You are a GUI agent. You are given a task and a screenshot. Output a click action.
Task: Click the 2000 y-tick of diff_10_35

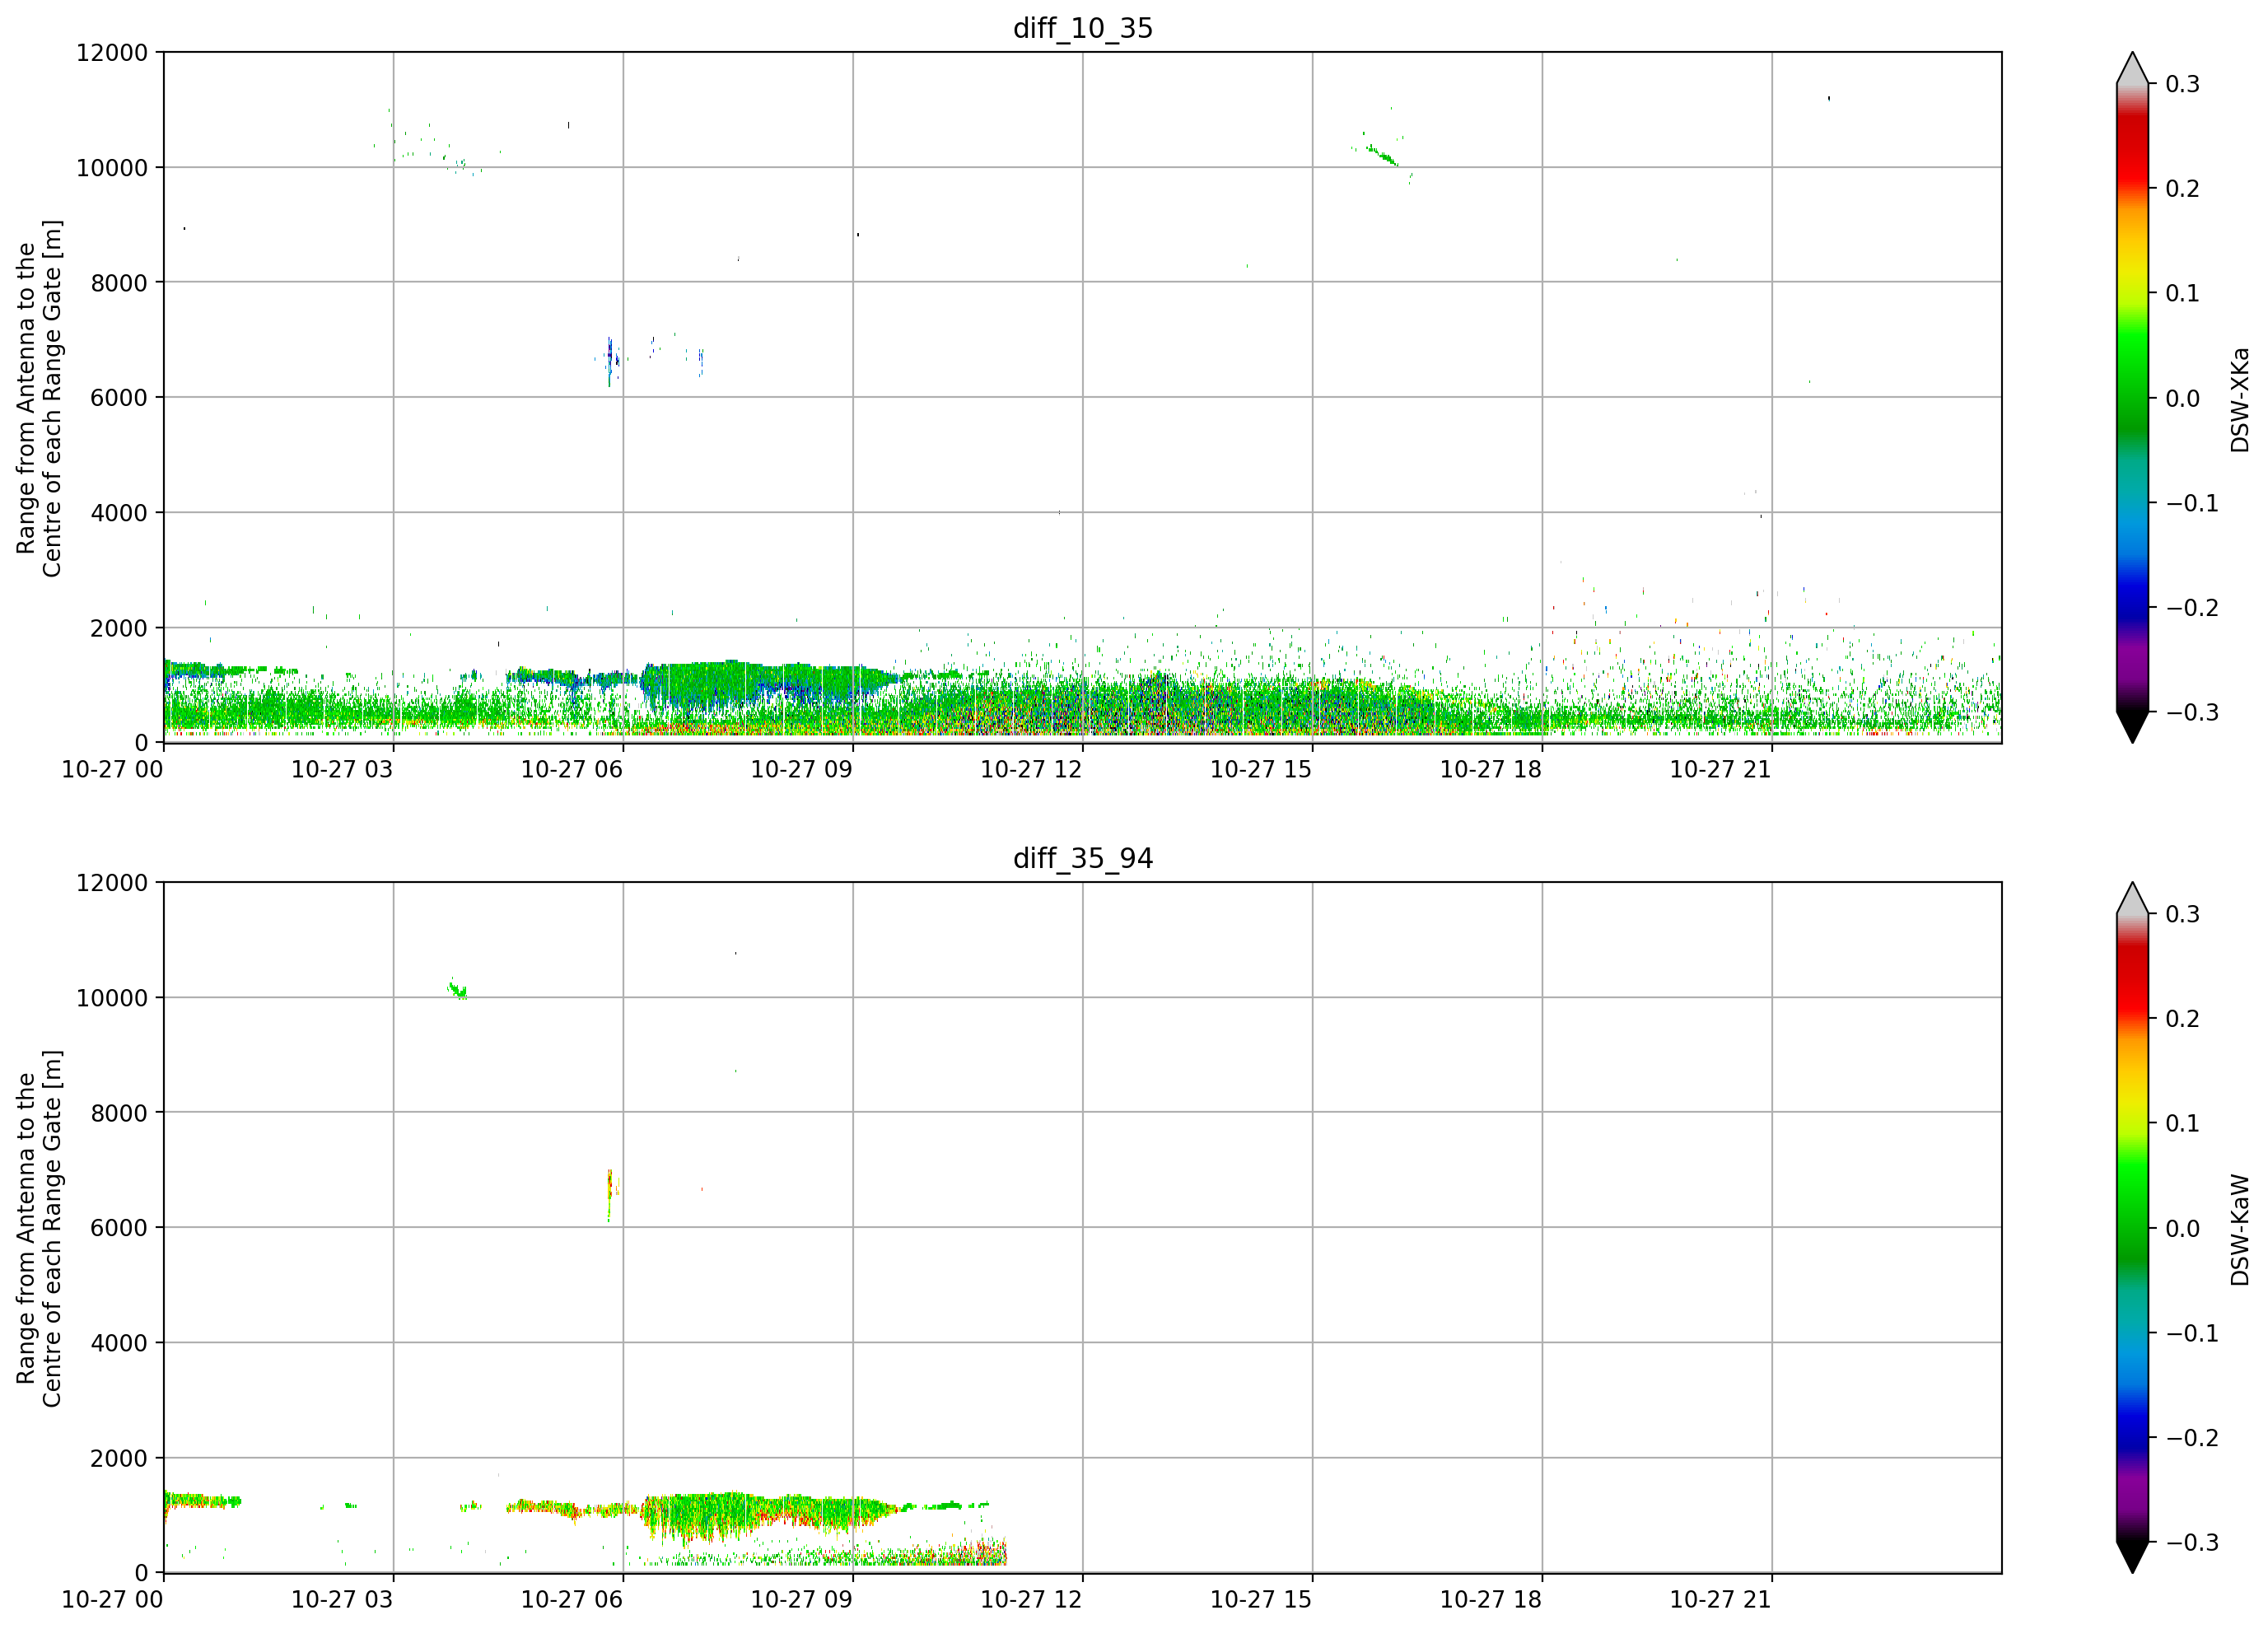tap(119, 628)
